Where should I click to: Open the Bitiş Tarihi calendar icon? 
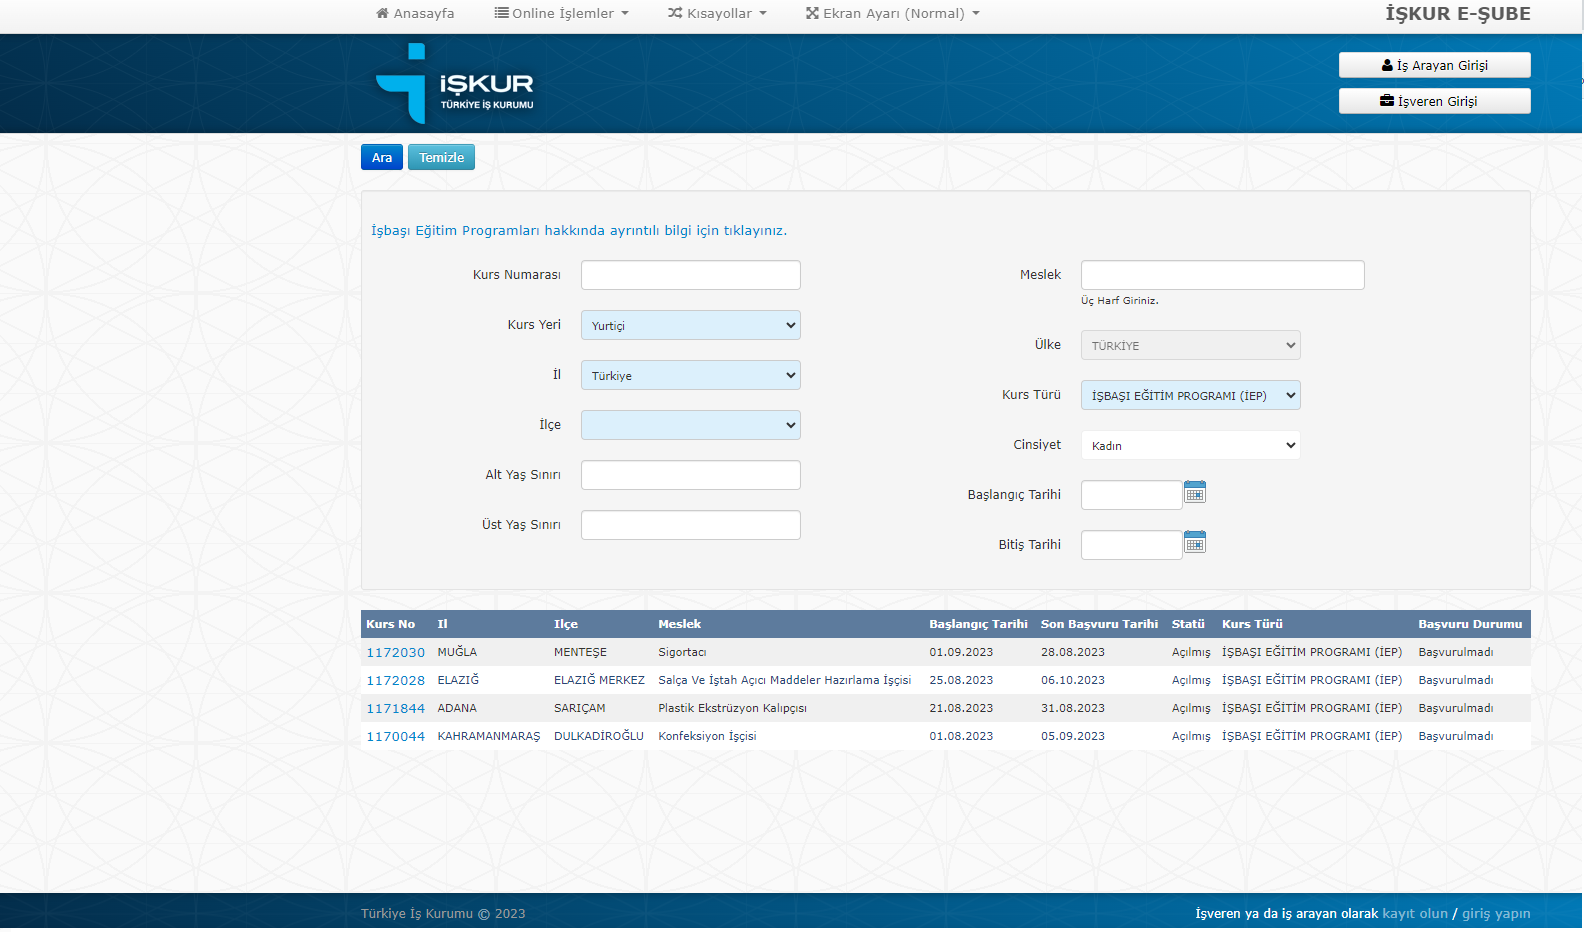[1194, 542]
